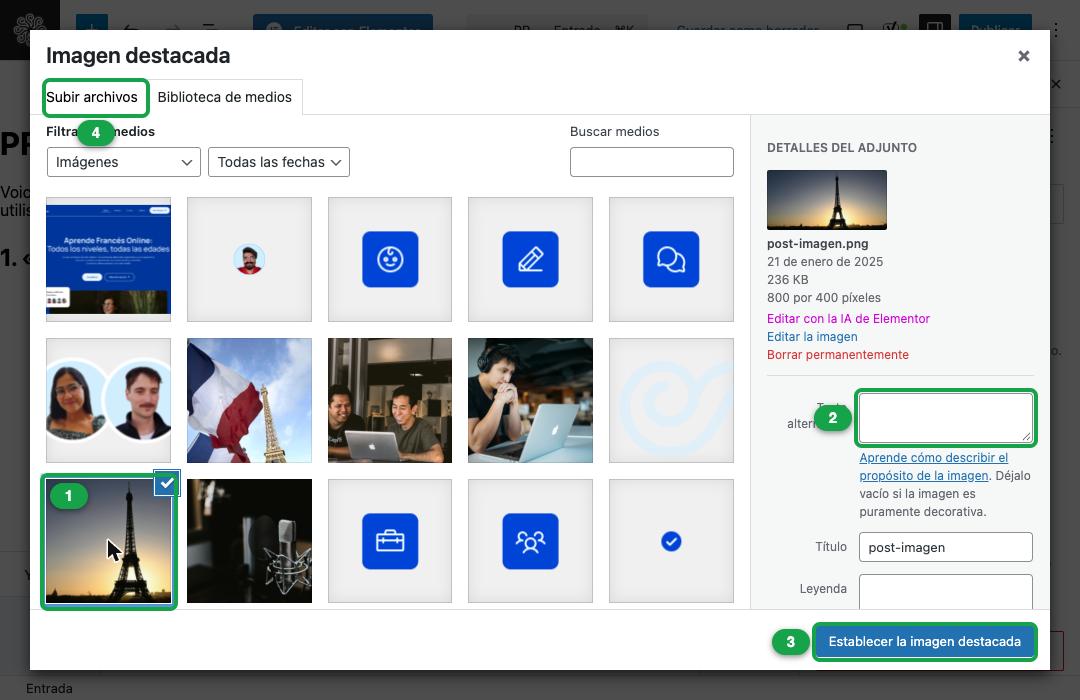
Task: Select the Aprende Francés Online website screenshot thumbnail
Action: pos(108,259)
